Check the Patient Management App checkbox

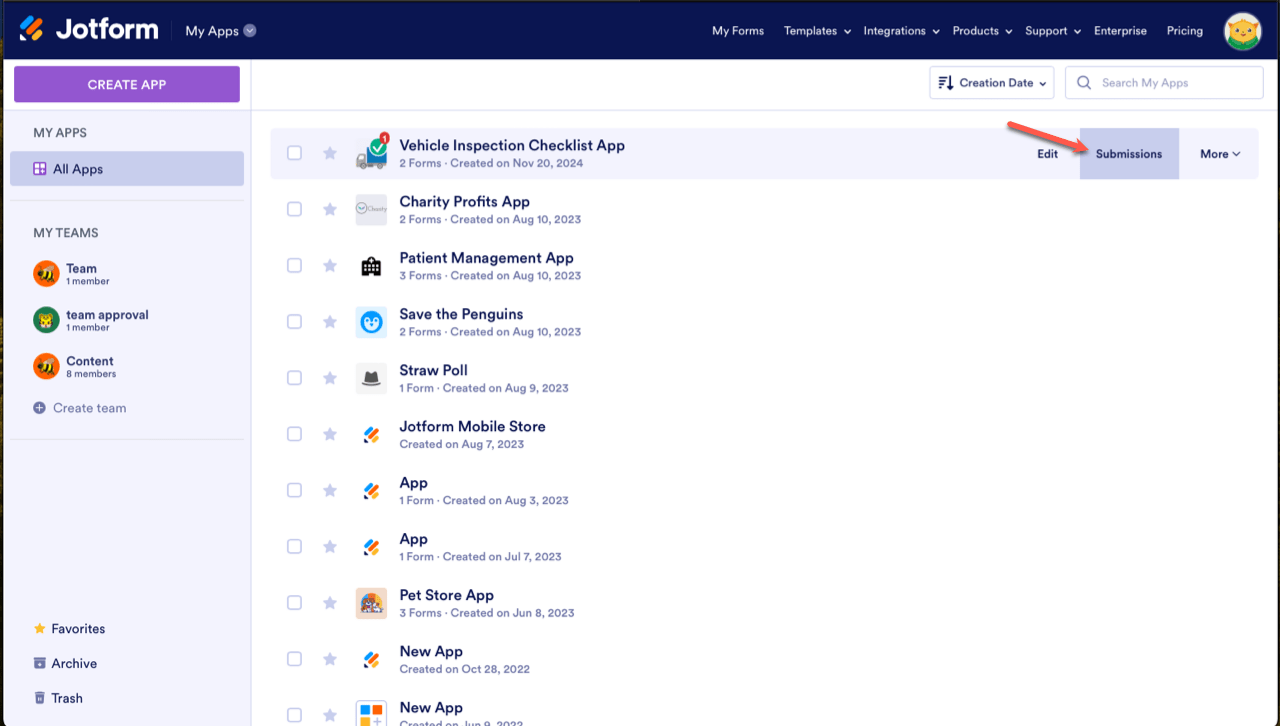tap(294, 265)
